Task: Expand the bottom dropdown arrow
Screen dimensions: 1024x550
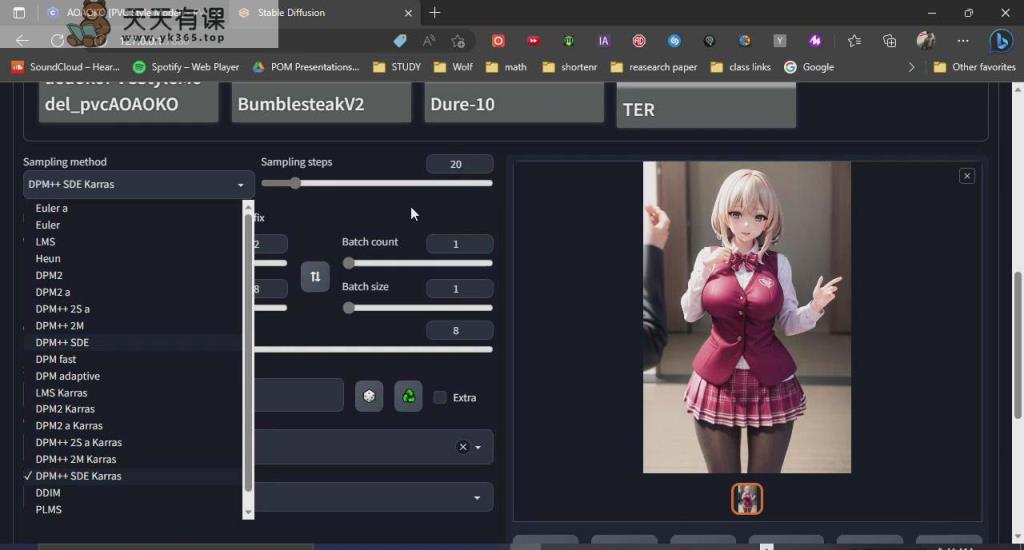Action: click(x=477, y=498)
